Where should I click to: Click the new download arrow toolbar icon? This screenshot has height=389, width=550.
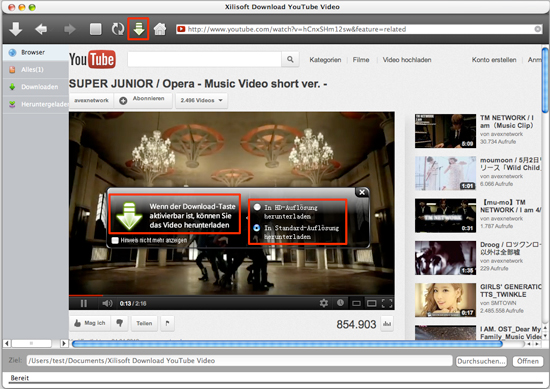tap(15, 29)
